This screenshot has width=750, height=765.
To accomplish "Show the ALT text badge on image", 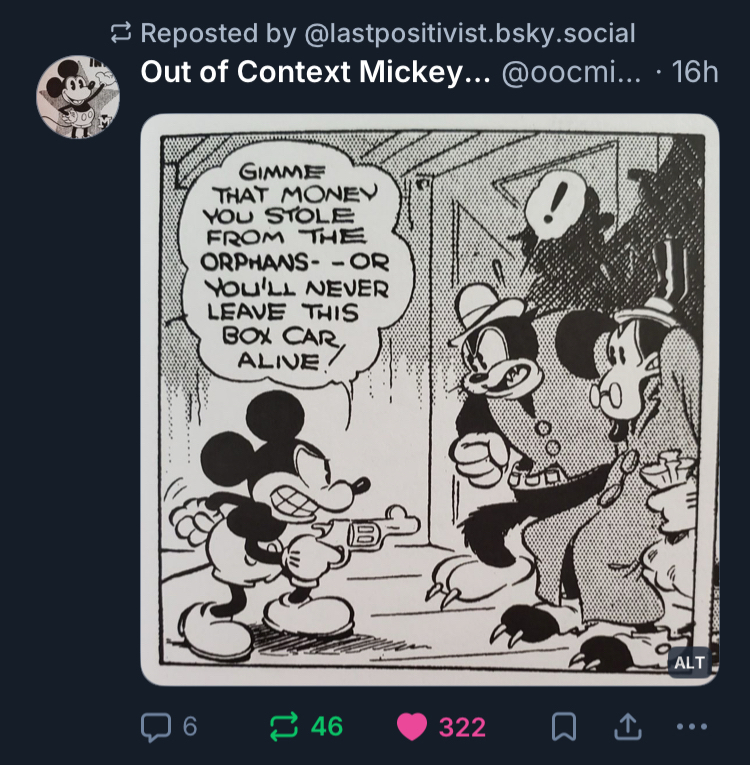I will (x=689, y=662).
